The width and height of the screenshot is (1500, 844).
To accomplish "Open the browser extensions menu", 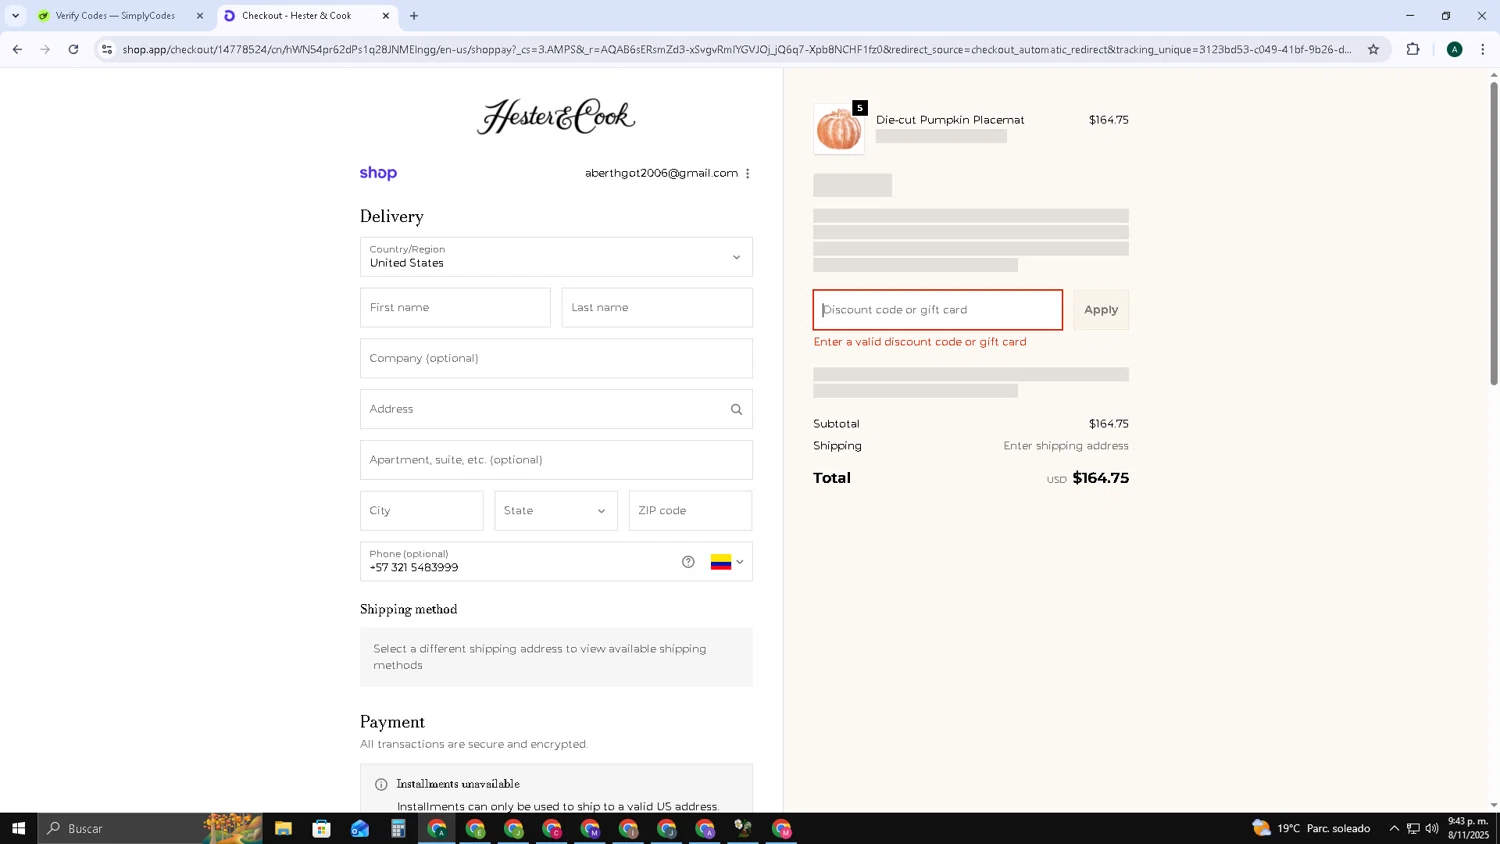I will [1413, 49].
